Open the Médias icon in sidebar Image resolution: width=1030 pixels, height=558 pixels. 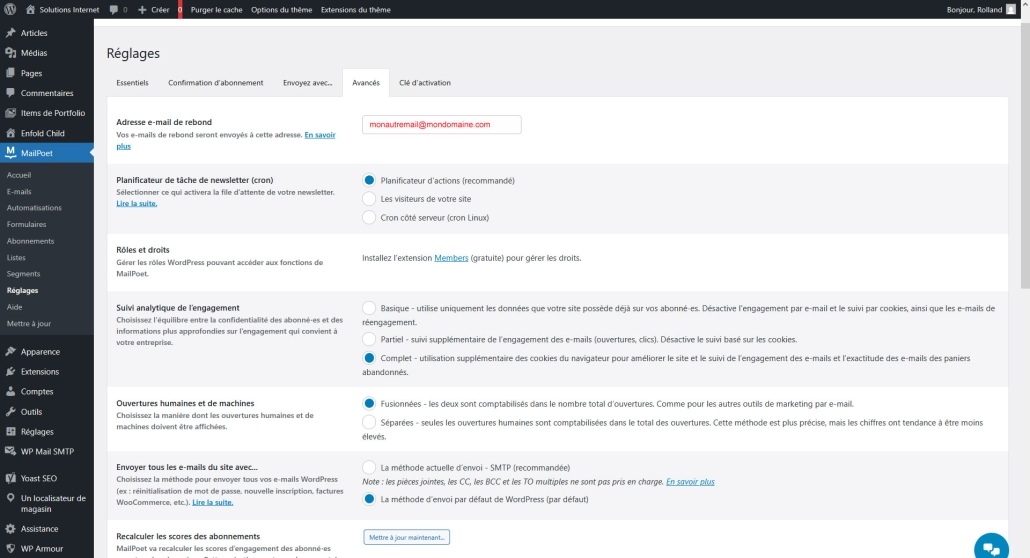pyautogui.click(x=11, y=53)
